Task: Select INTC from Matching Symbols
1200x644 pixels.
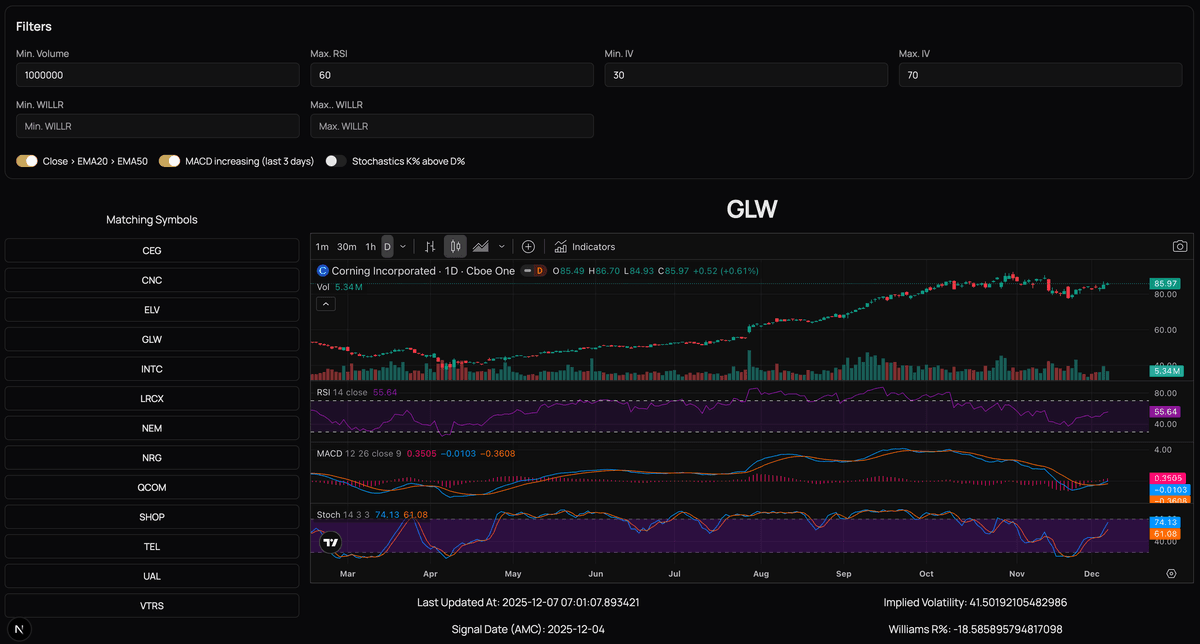Action: pyautogui.click(x=152, y=369)
